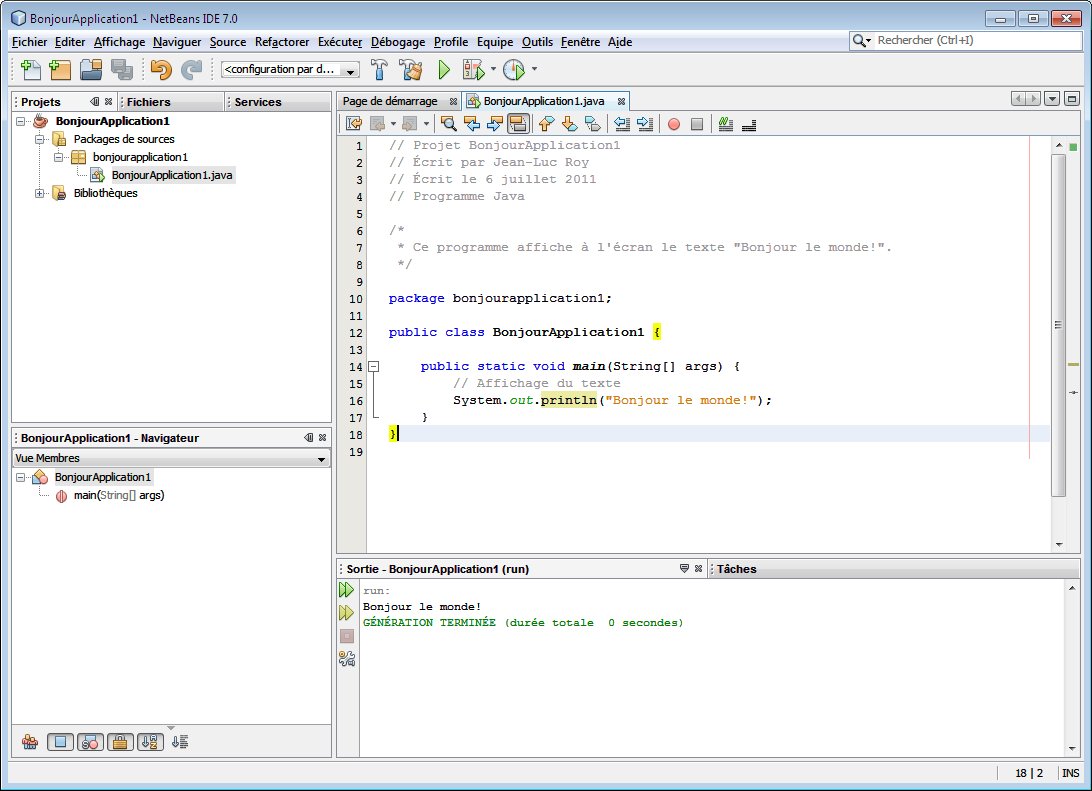The width and height of the screenshot is (1092, 791).
Task: Switch to Page de démarrage tab
Action: click(390, 102)
